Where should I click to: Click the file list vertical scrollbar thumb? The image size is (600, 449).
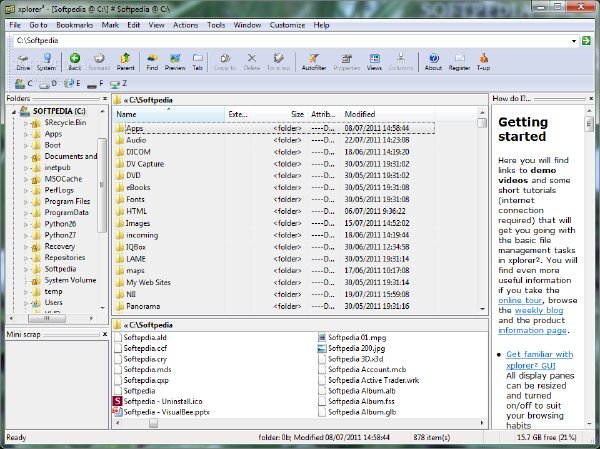482,123
